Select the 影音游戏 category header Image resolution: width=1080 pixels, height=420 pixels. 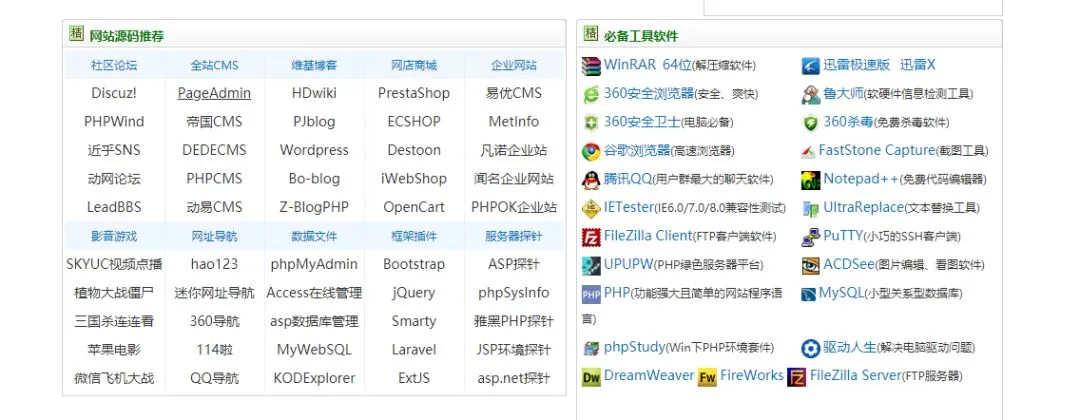pyautogui.click(x=114, y=236)
